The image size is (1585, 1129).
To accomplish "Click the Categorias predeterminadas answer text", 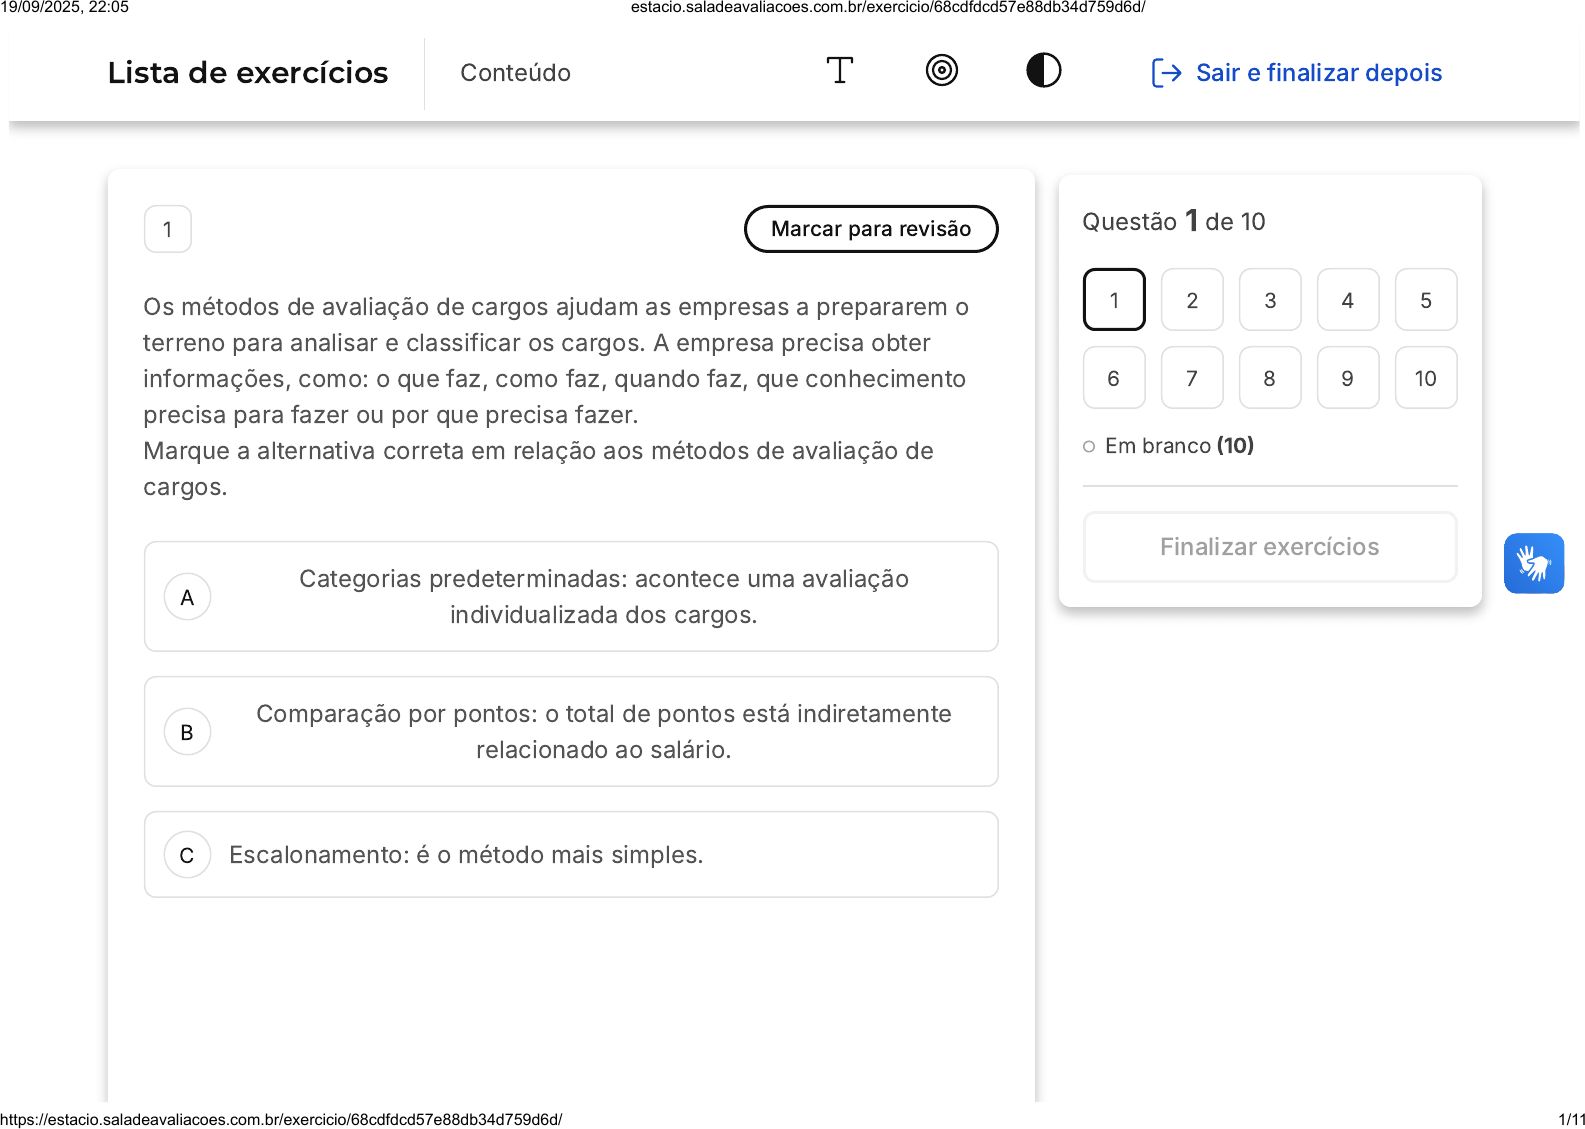I will click(603, 597).
